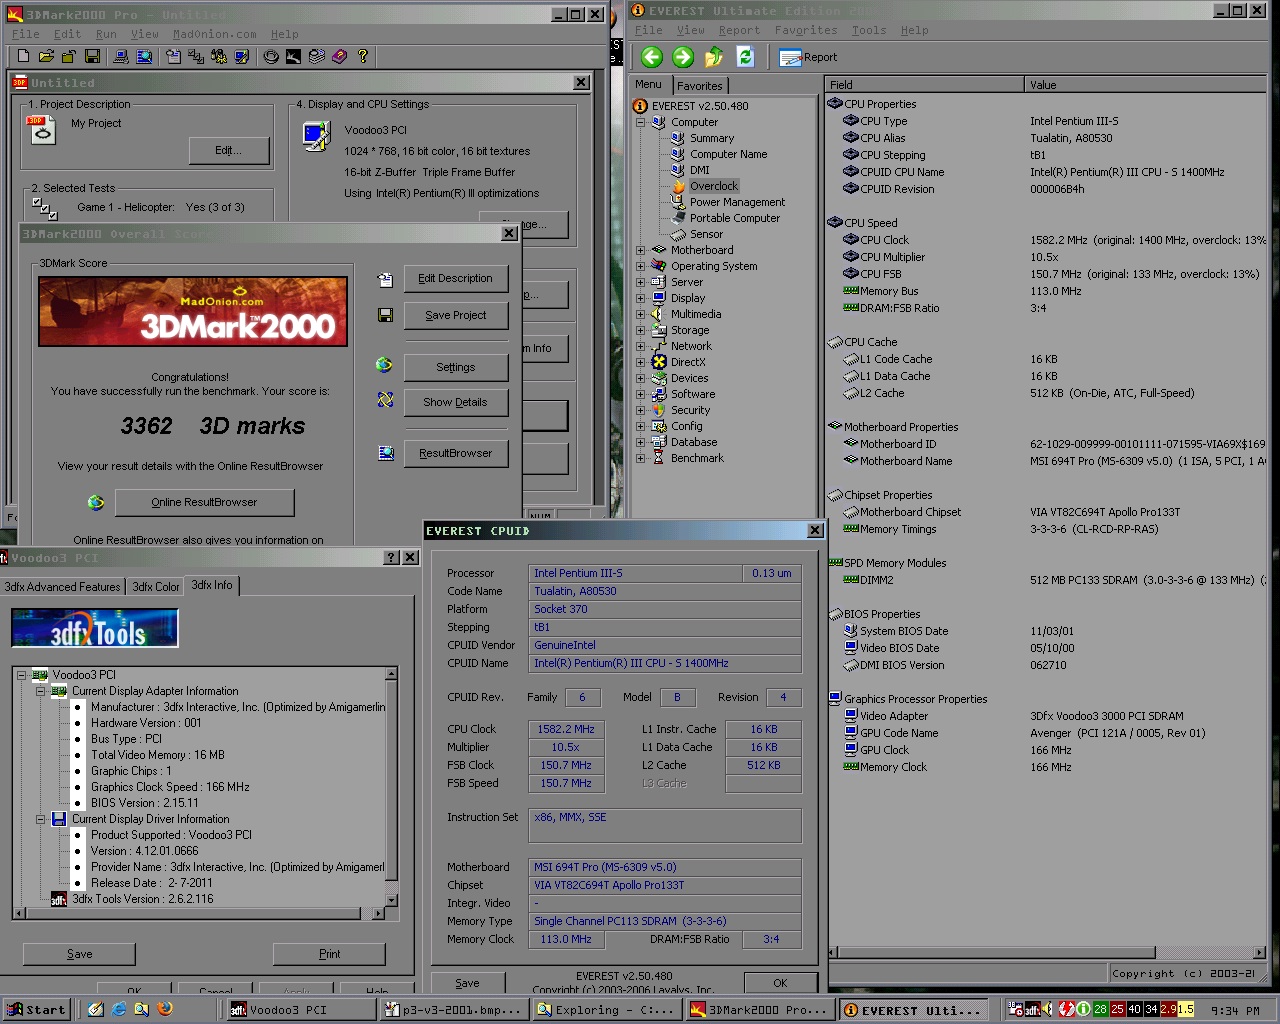Click the Edit Description button

coord(455,279)
